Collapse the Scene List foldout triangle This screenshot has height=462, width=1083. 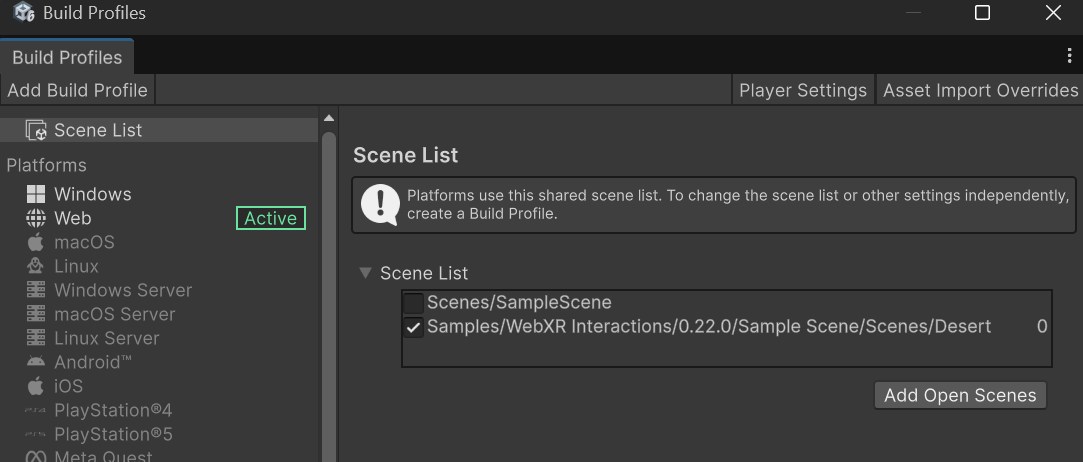click(x=366, y=273)
